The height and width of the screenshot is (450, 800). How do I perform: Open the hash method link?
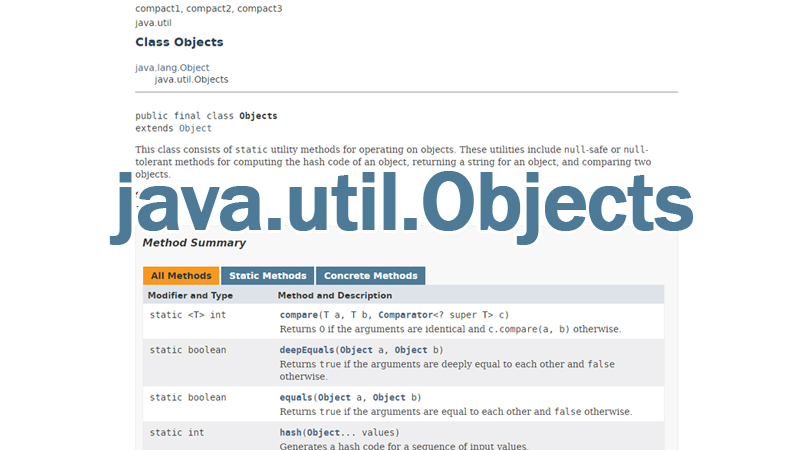point(291,433)
